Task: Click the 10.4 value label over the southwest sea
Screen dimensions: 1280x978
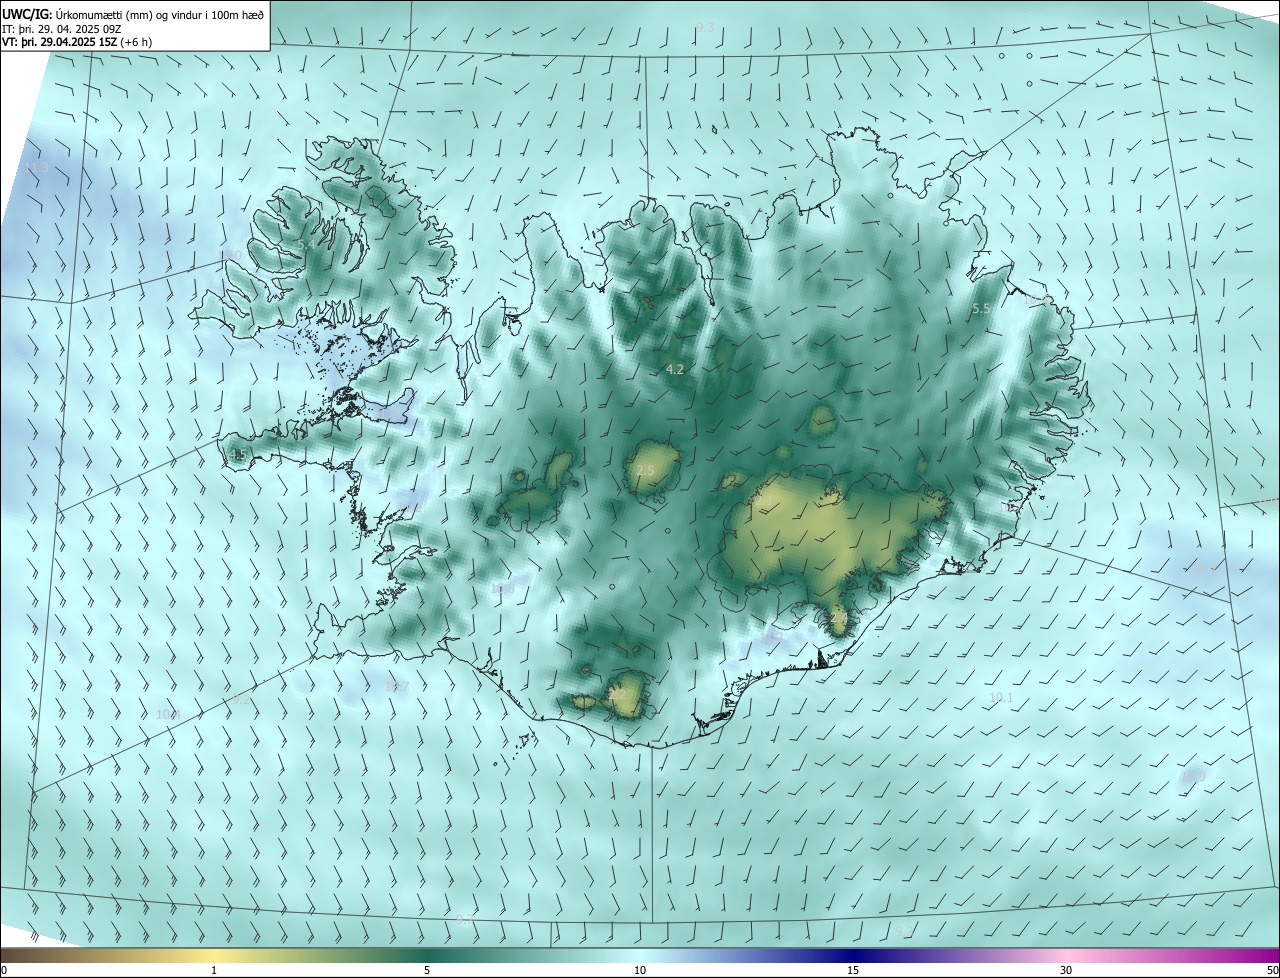Action: point(168,714)
